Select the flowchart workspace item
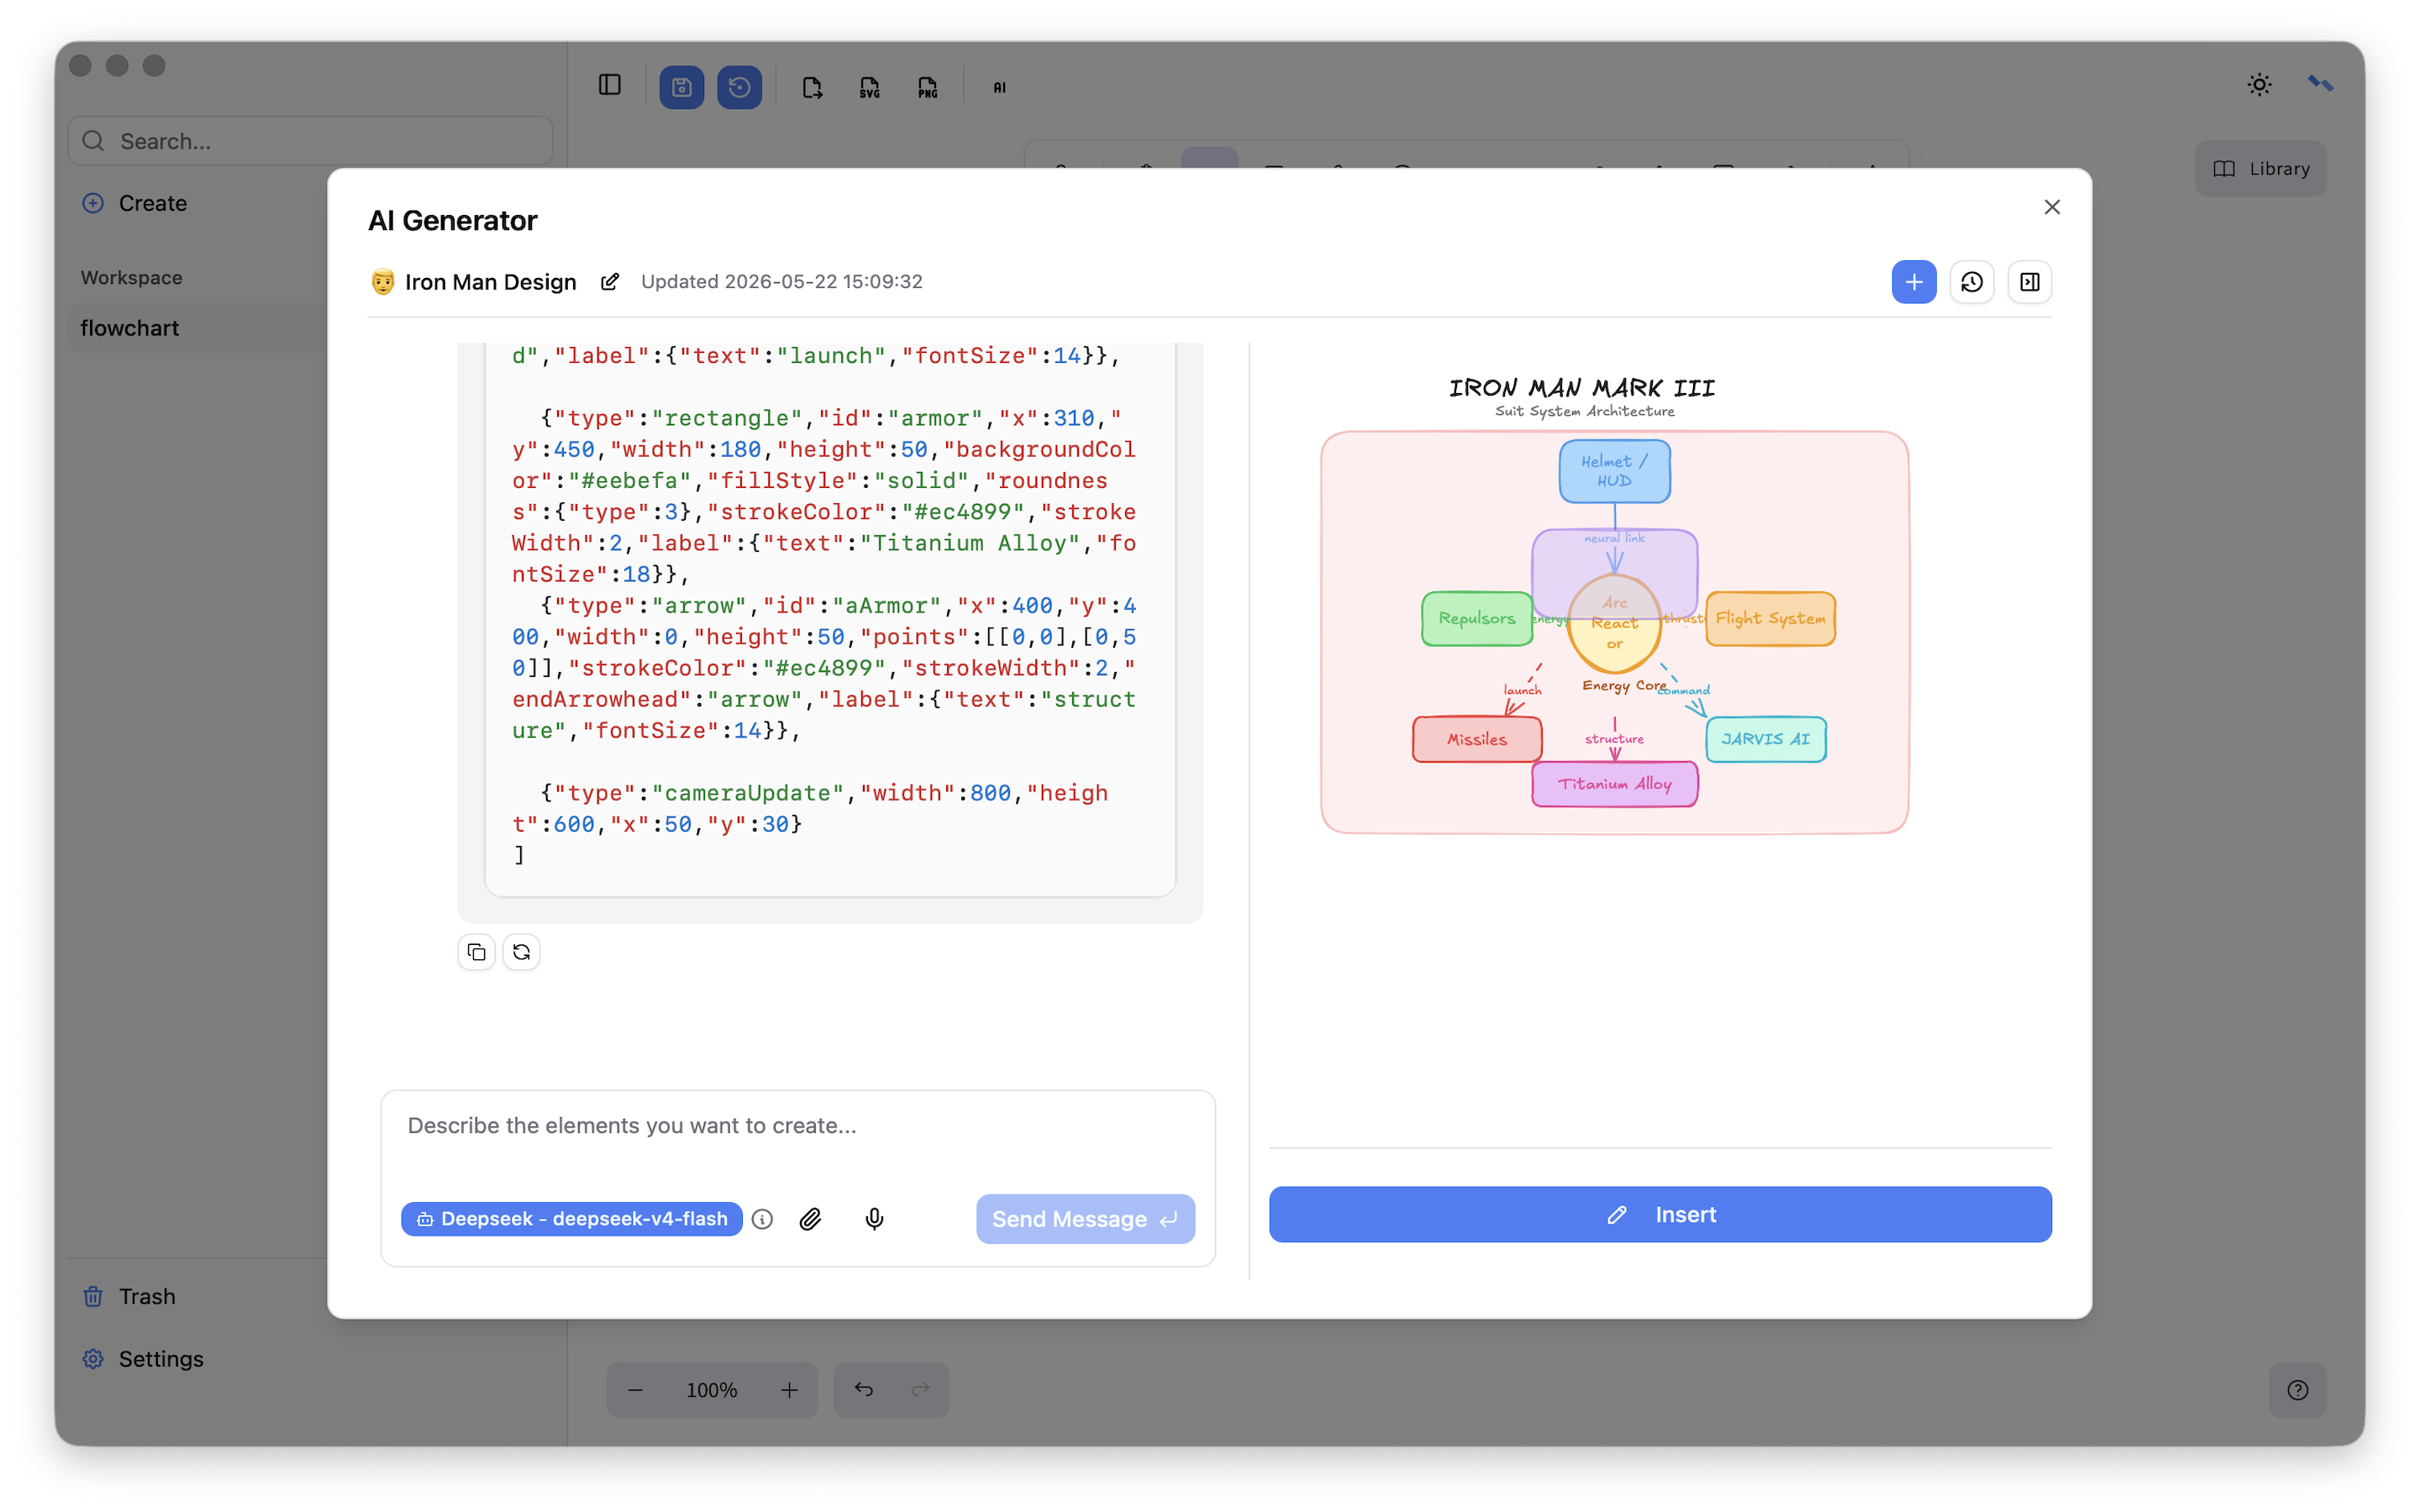Viewport: 2420px width, 1512px height. 197,328
